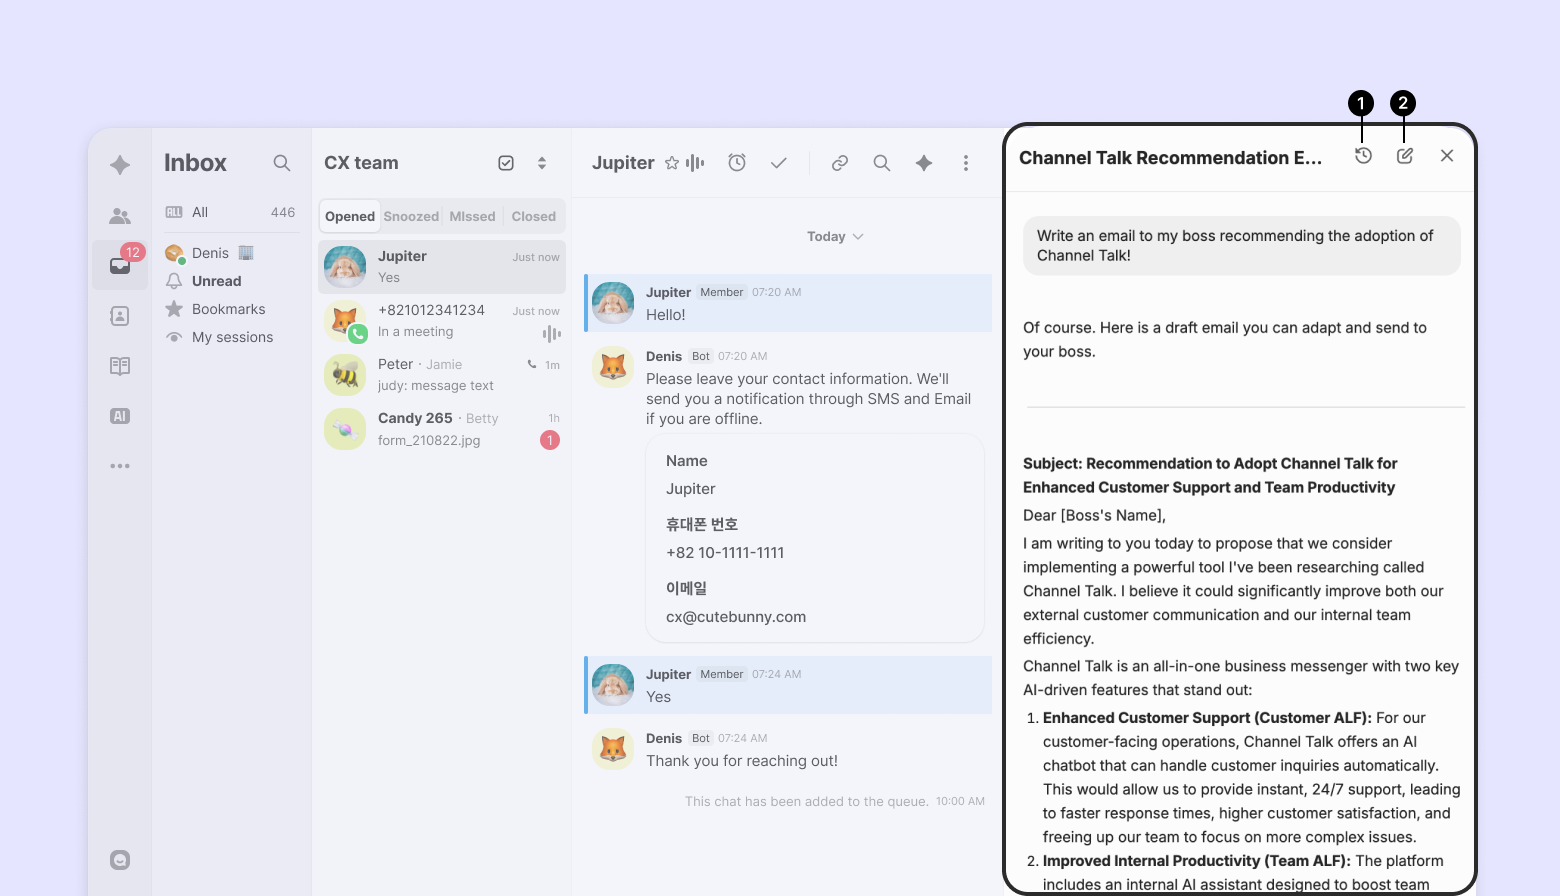Open the sort order arrows in CX team

(x=542, y=163)
